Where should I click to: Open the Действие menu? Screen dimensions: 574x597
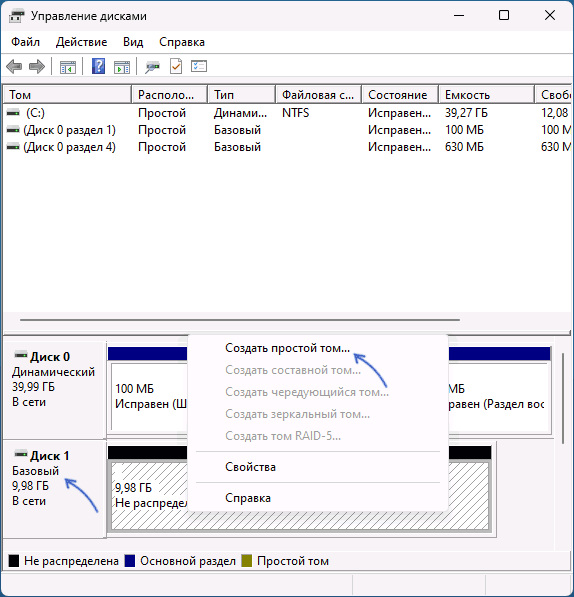81,42
